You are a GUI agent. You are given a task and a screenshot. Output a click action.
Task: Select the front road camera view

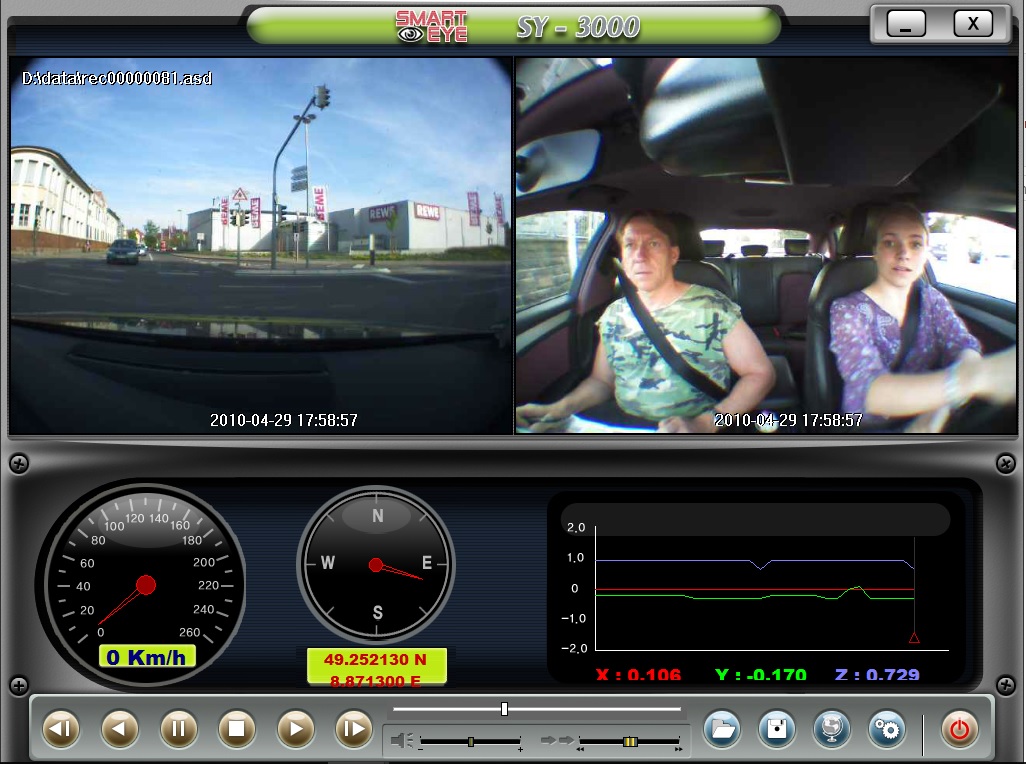click(260, 245)
